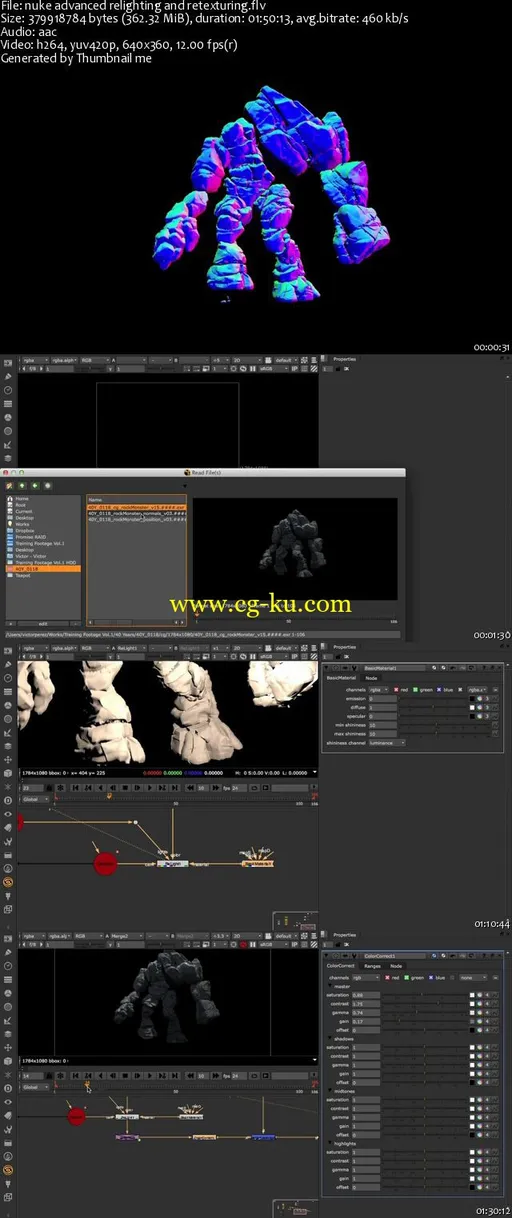Screen dimensions: 512x1218
Task: Select 3D cube toolbar icon in BasicMaterial frame
Action: [9, 772]
